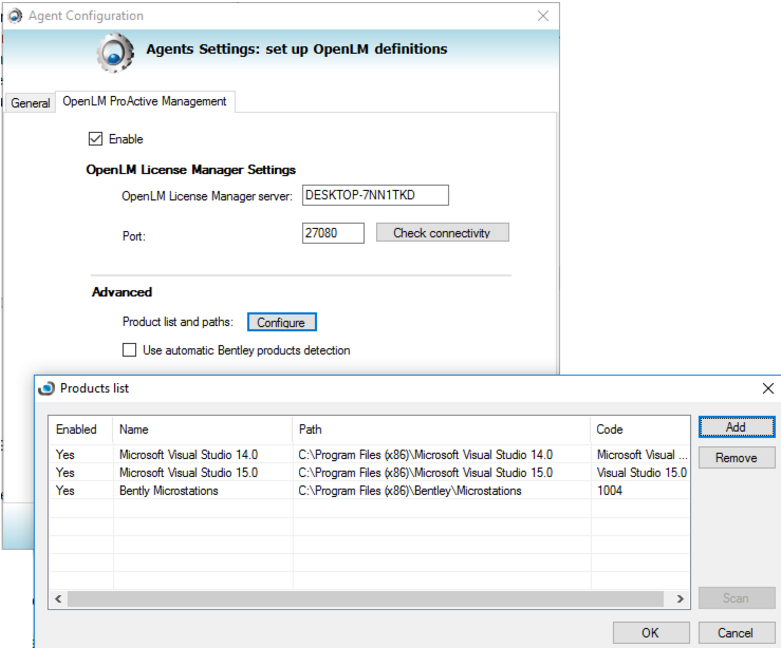The width and height of the screenshot is (781, 649).
Task: Click Add in the Products list
Action: [736, 427]
